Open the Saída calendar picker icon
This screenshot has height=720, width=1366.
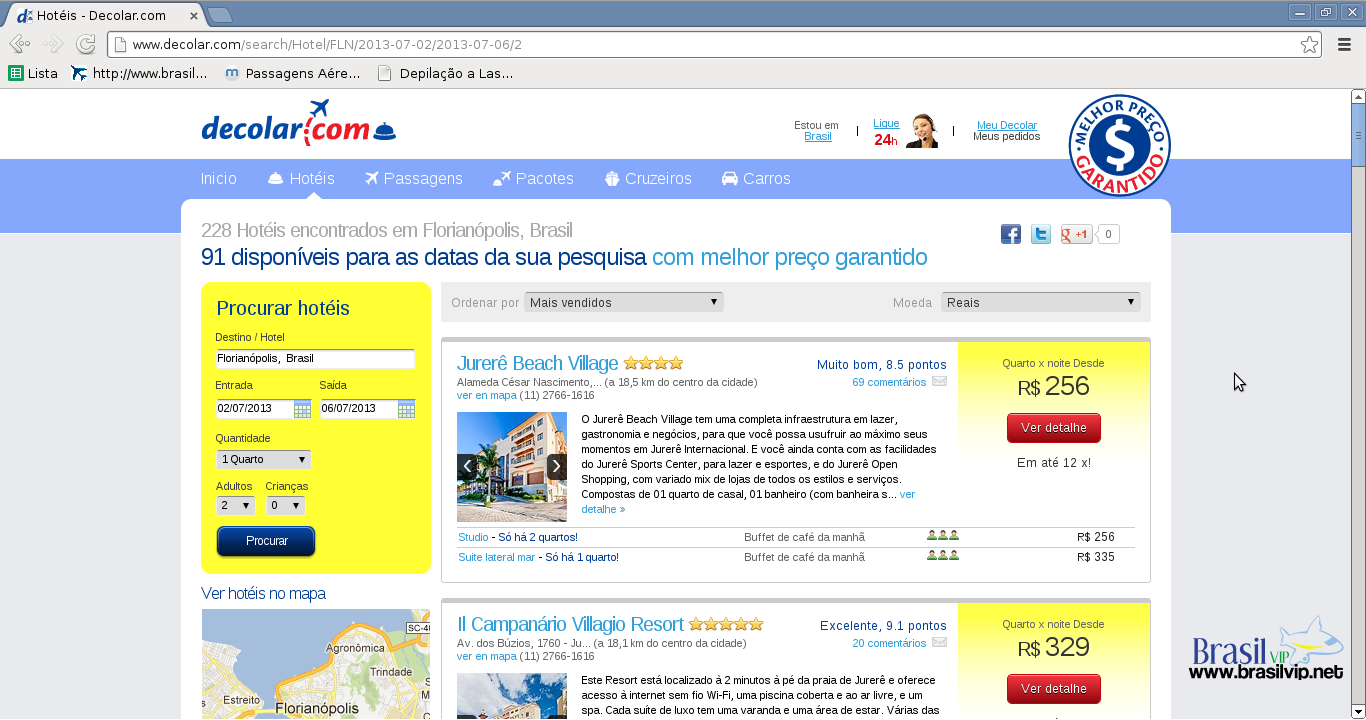click(x=406, y=409)
